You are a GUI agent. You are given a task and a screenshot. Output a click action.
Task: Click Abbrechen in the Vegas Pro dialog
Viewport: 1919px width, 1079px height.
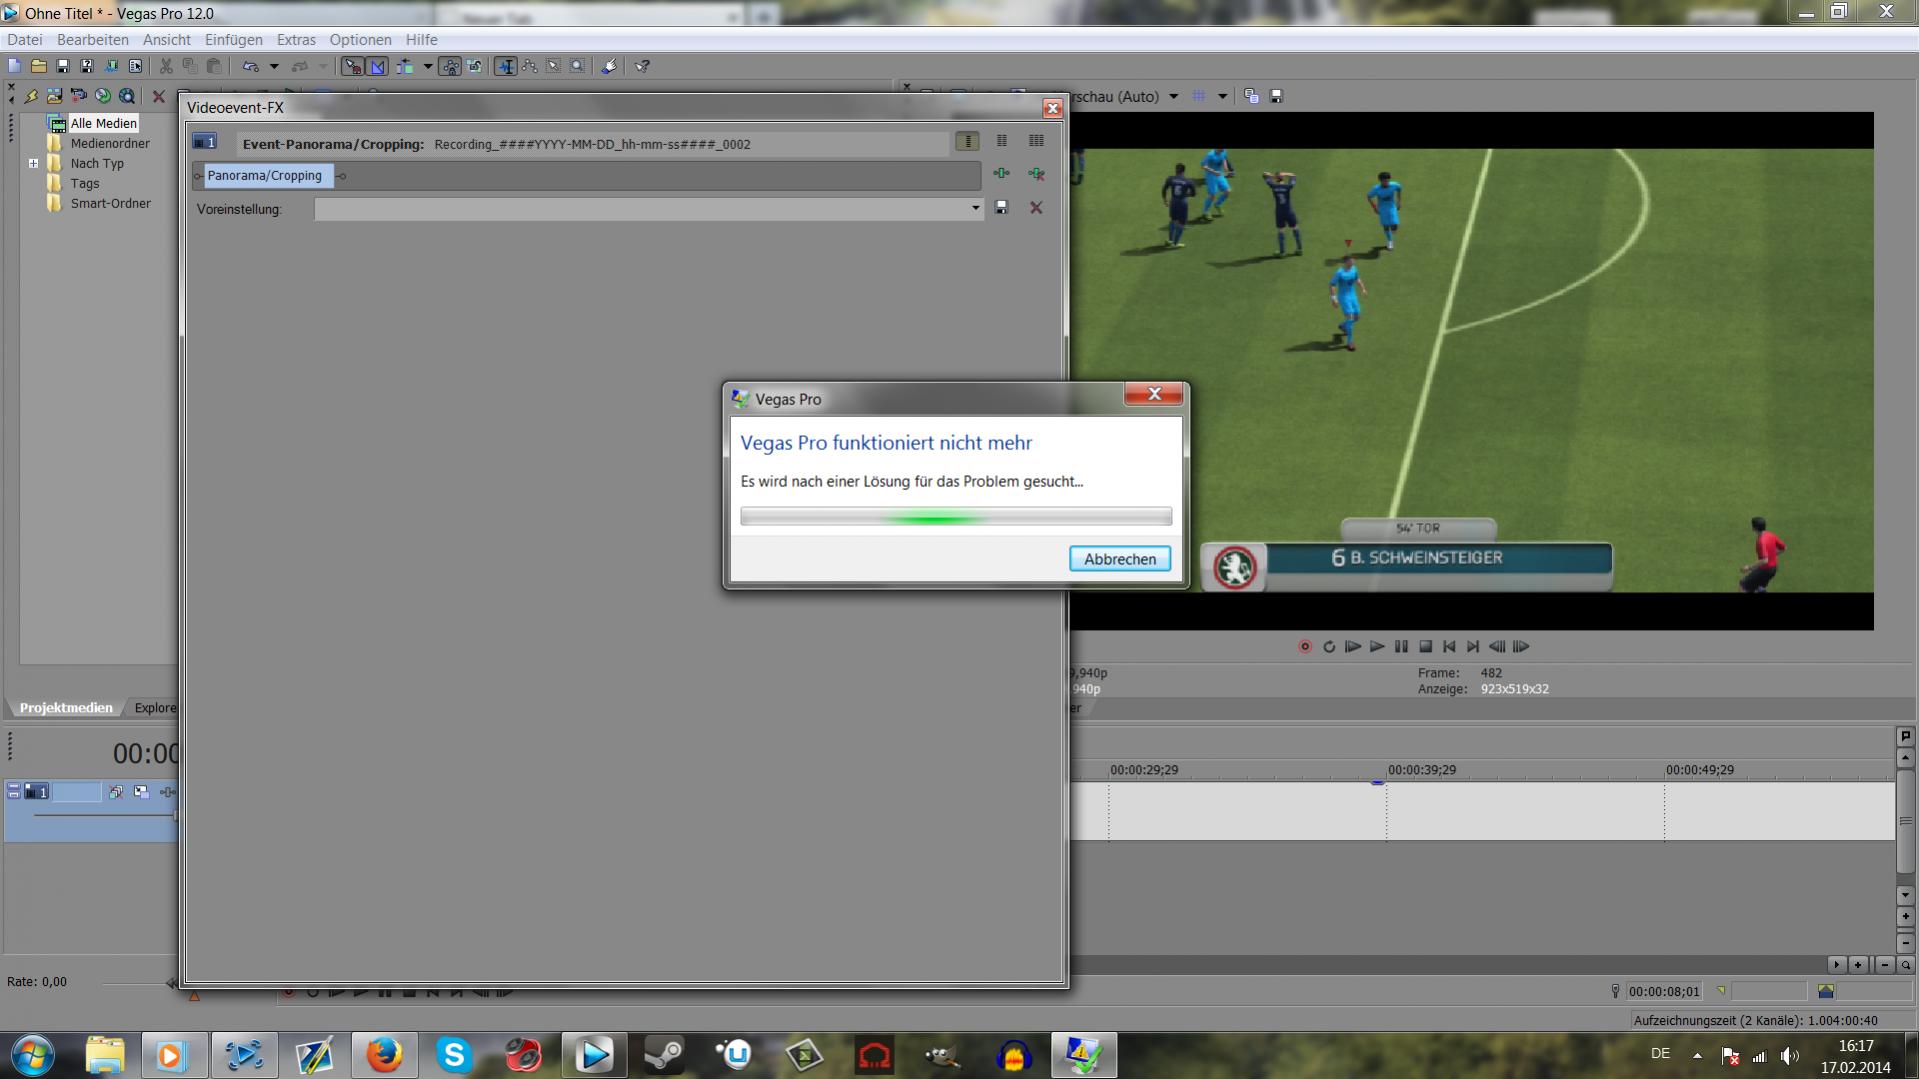coord(1120,559)
